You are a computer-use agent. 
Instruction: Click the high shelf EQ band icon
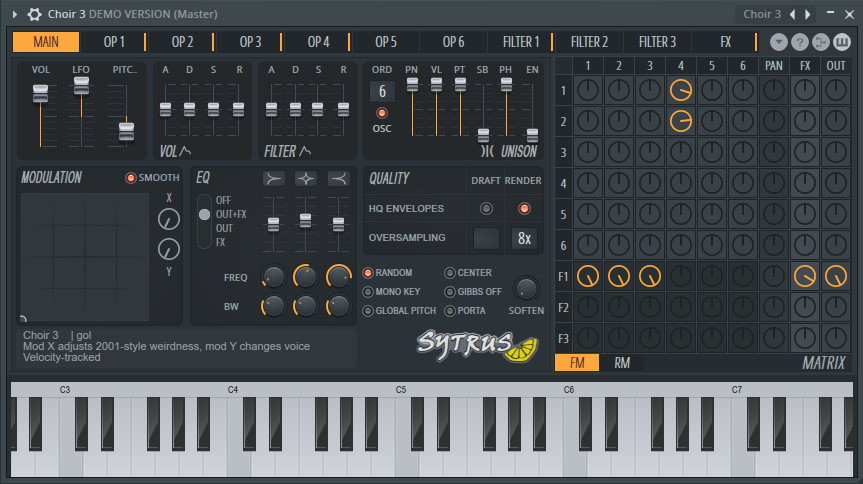[338, 178]
